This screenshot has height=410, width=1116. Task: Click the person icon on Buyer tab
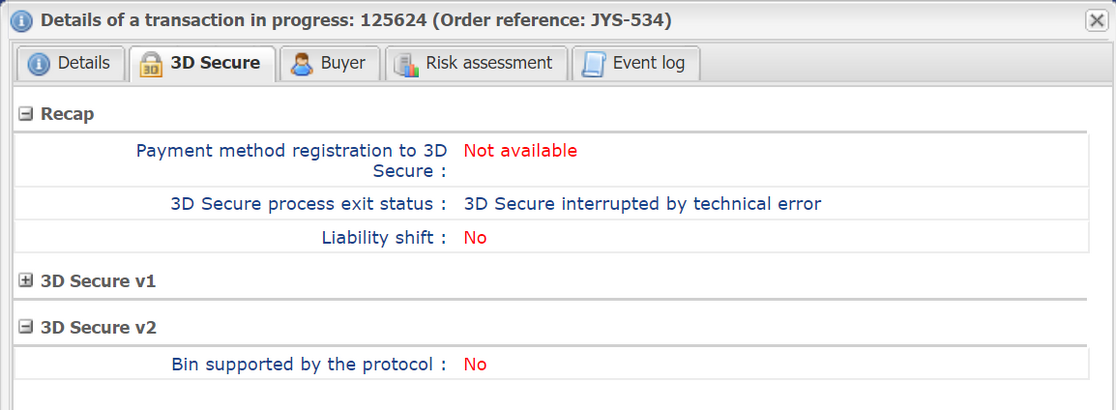tap(301, 64)
